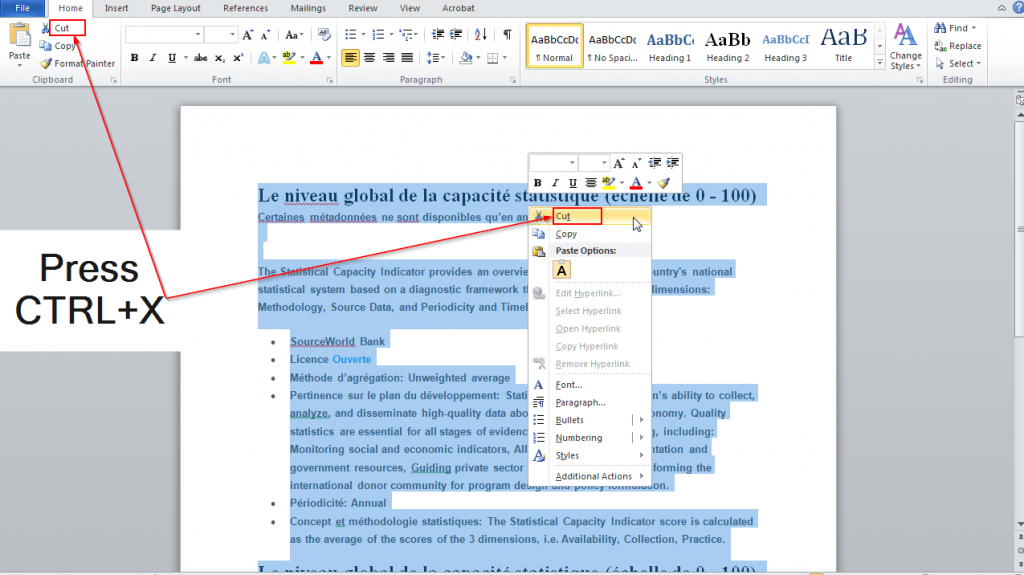Open the ribbon font size dropdown
This screenshot has height=575, width=1024.
(x=232, y=35)
